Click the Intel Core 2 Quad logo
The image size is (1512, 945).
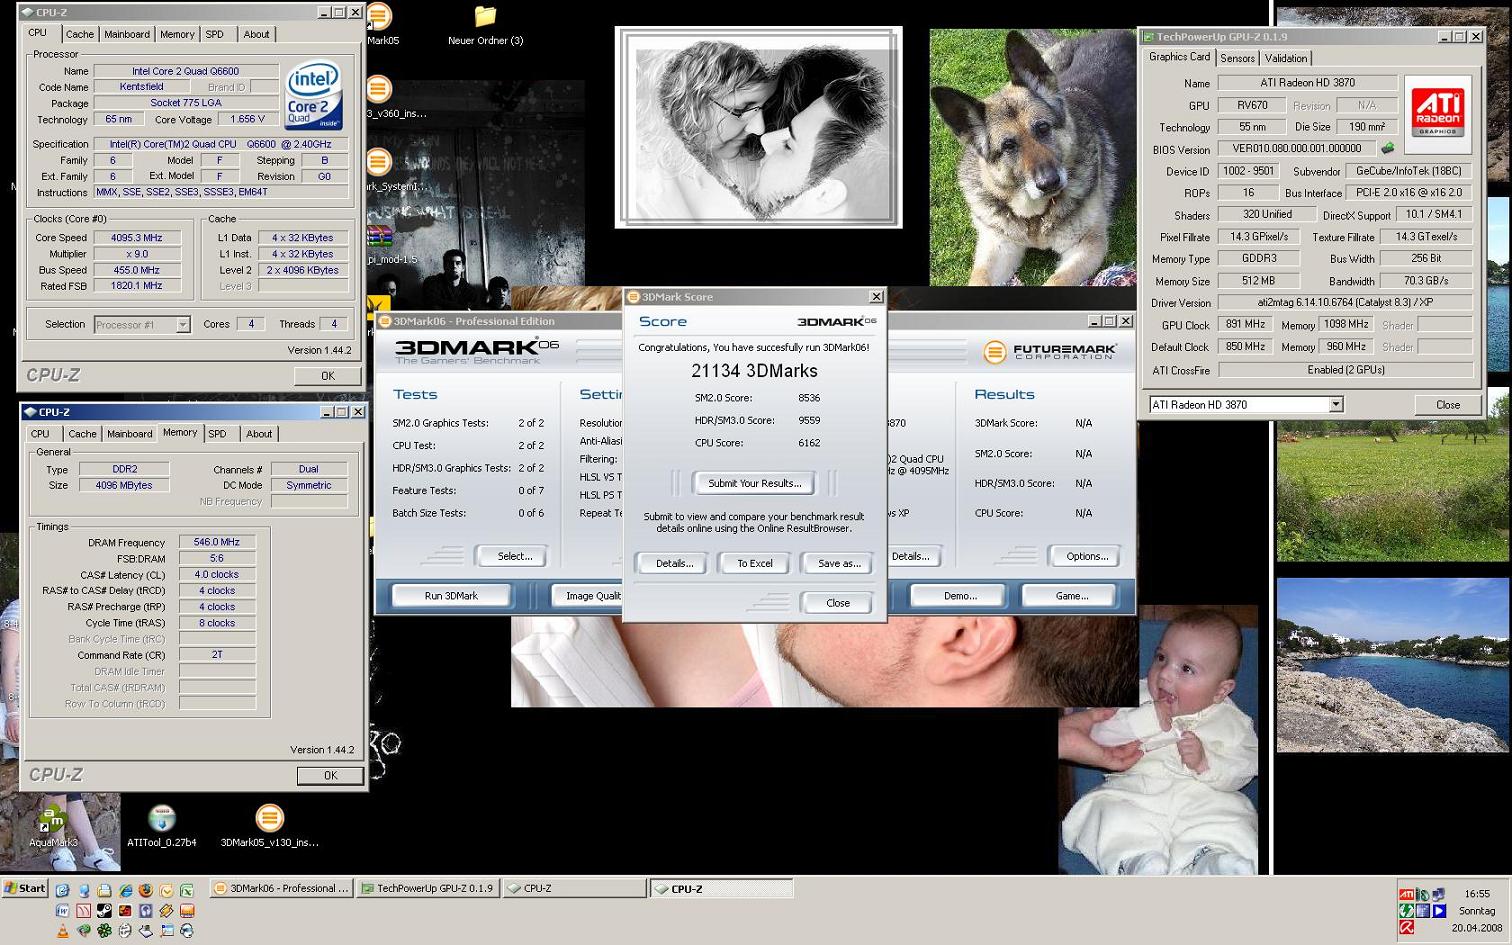click(313, 95)
